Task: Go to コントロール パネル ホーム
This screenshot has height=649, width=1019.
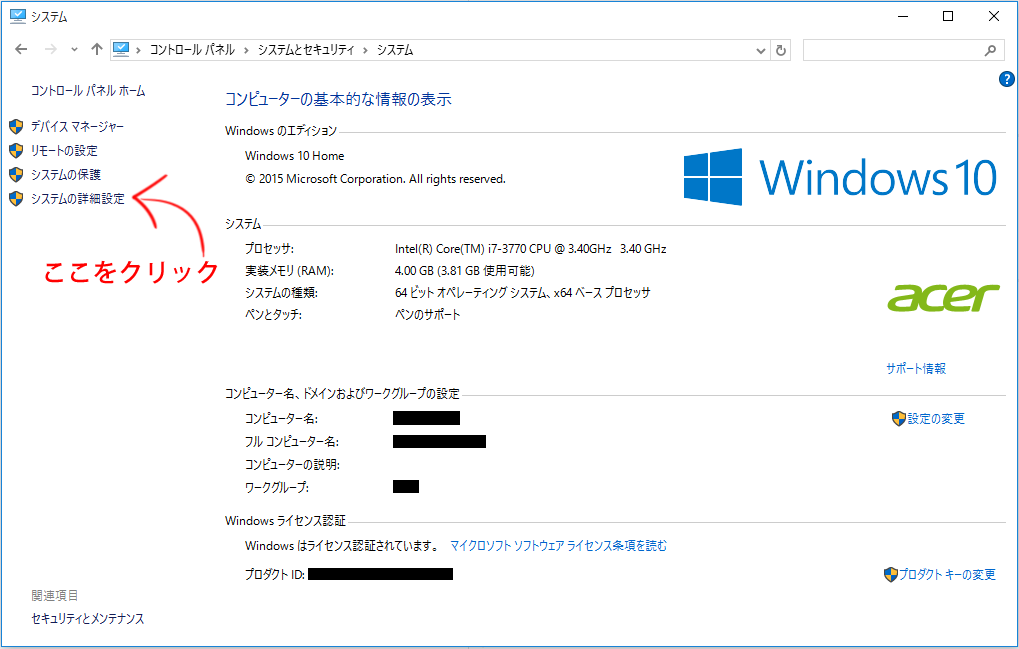Action: tap(88, 91)
